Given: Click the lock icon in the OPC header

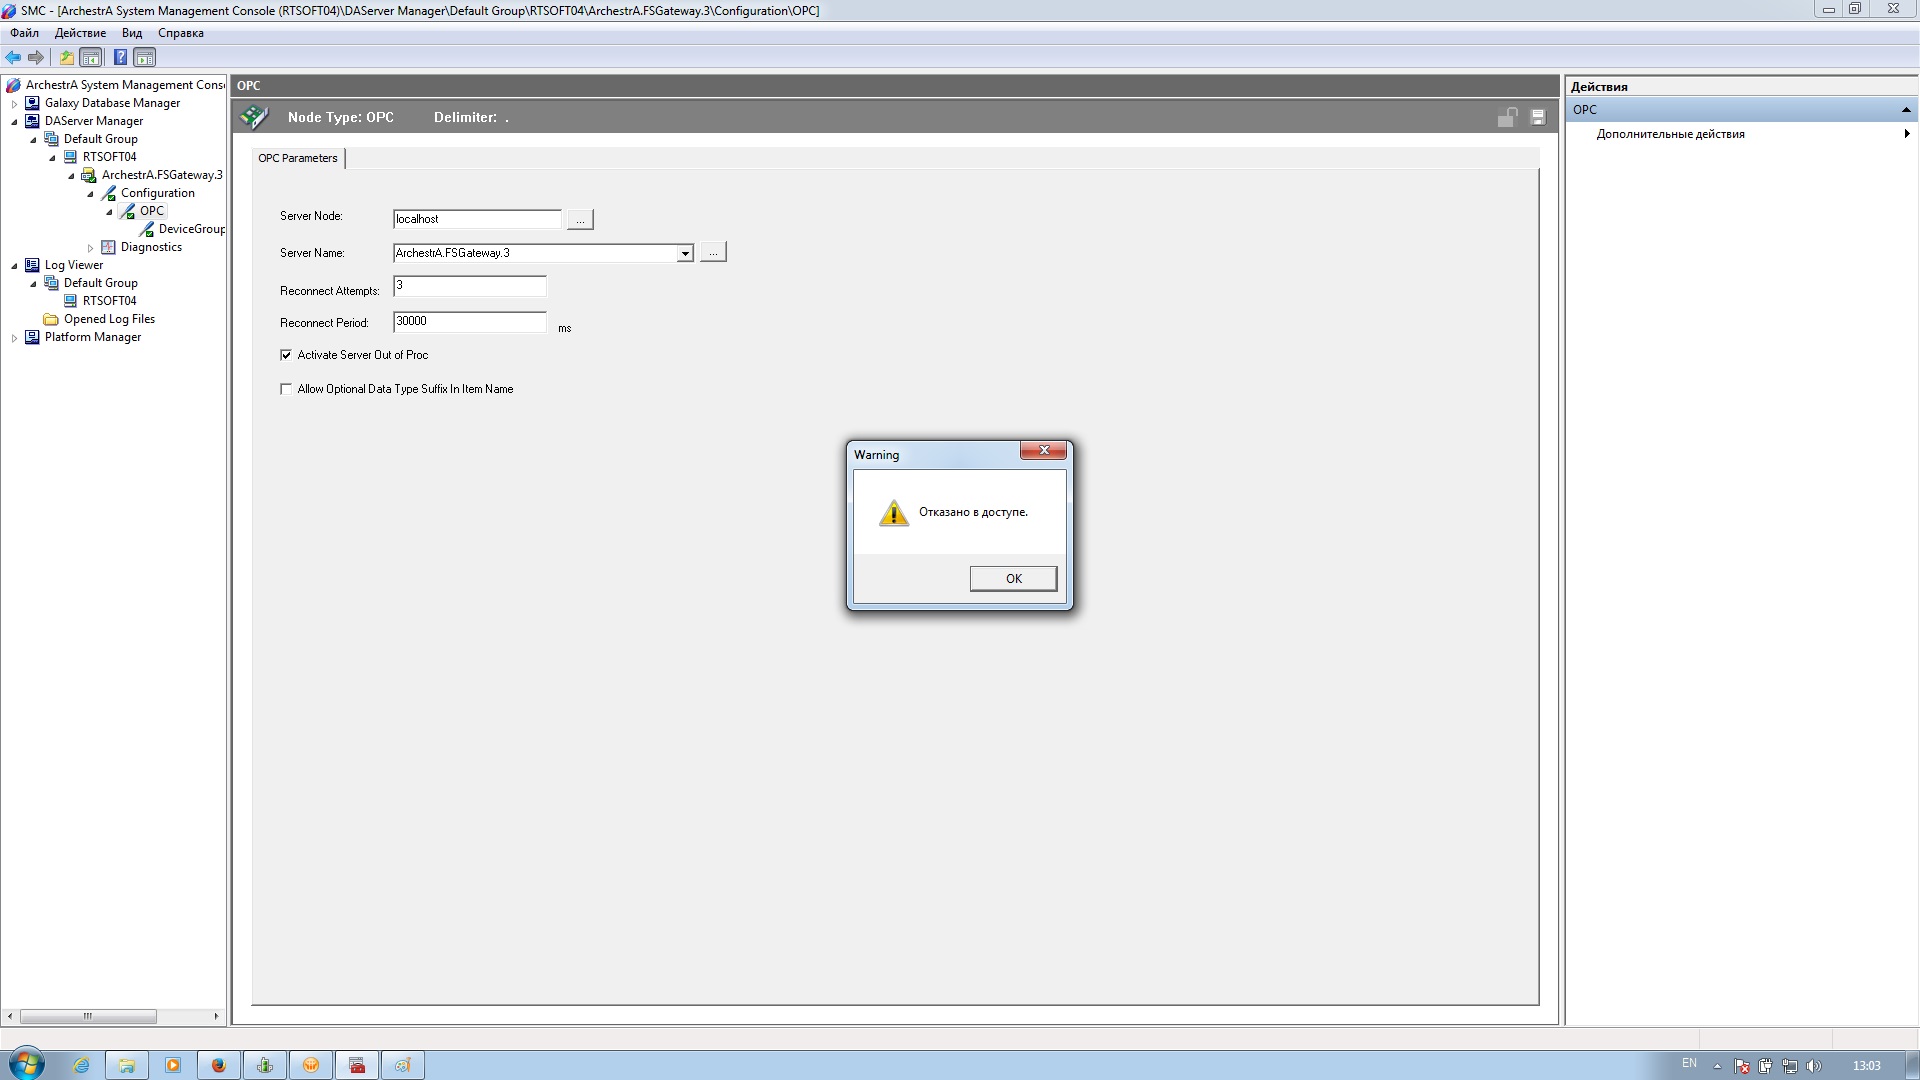Looking at the screenshot, I should pos(1507,117).
